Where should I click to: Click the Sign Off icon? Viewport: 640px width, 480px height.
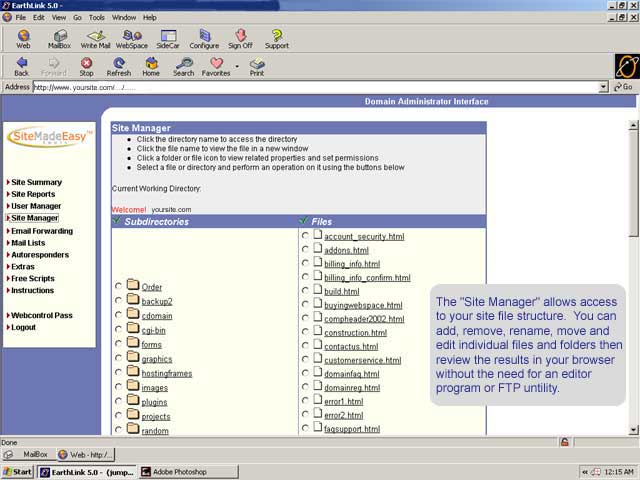point(240,38)
